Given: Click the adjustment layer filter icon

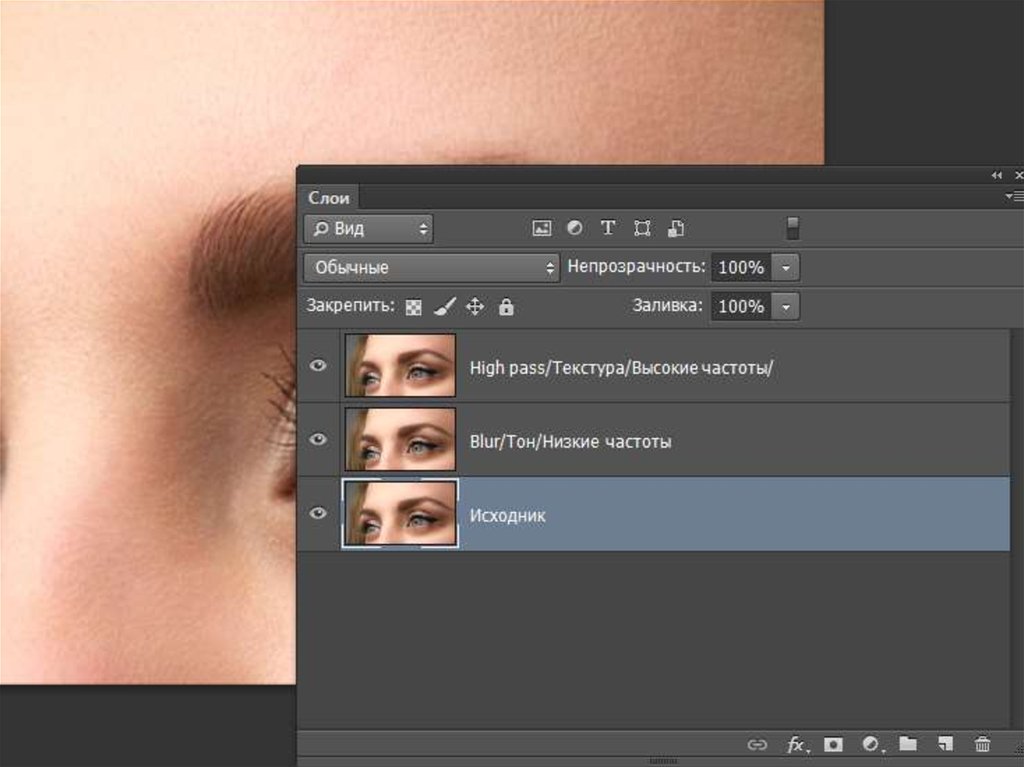Looking at the screenshot, I should tap(574, 228).
